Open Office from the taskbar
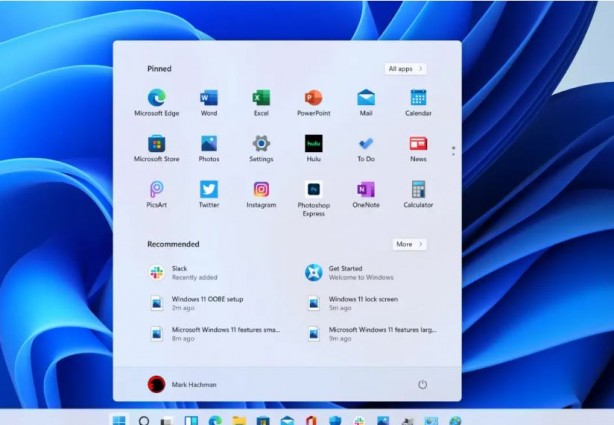Screen dimensions: 614x425 click(x=311, y=421)
